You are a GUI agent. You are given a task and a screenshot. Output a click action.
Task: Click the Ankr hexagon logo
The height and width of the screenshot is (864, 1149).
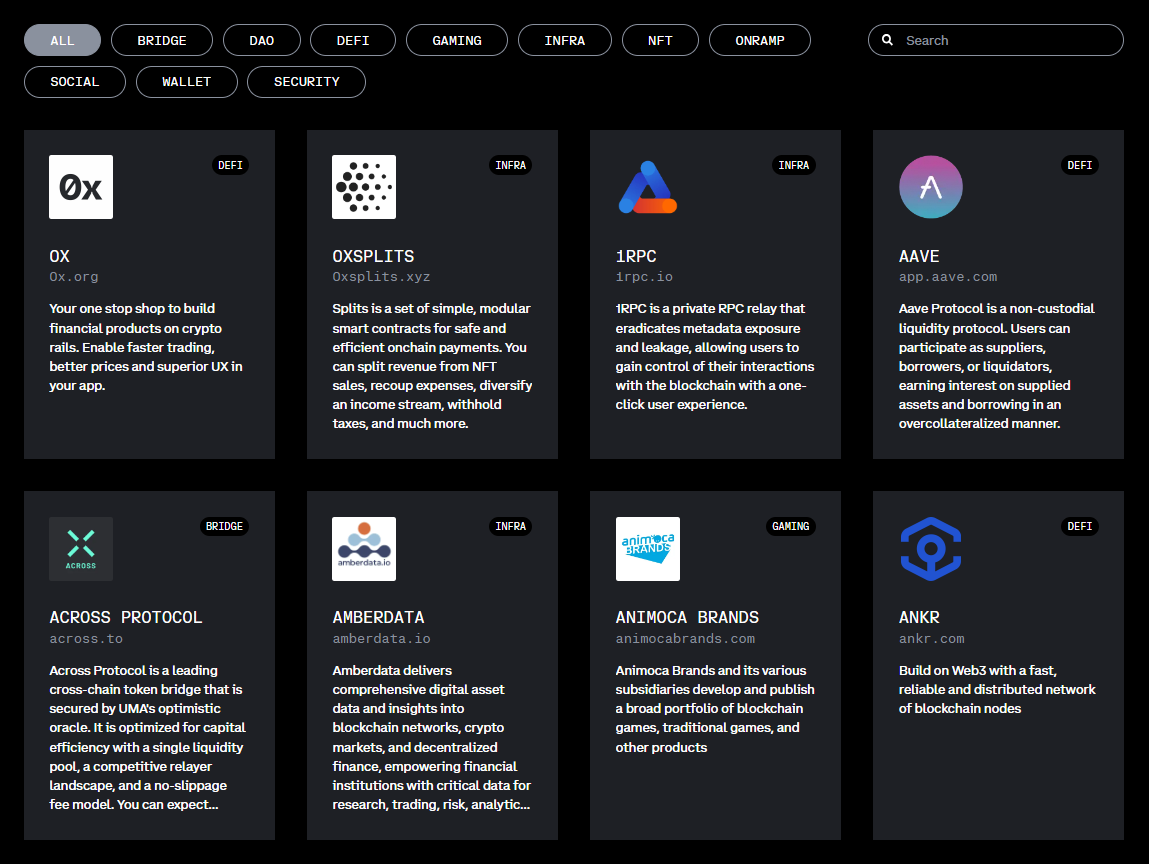click(931, 548)
